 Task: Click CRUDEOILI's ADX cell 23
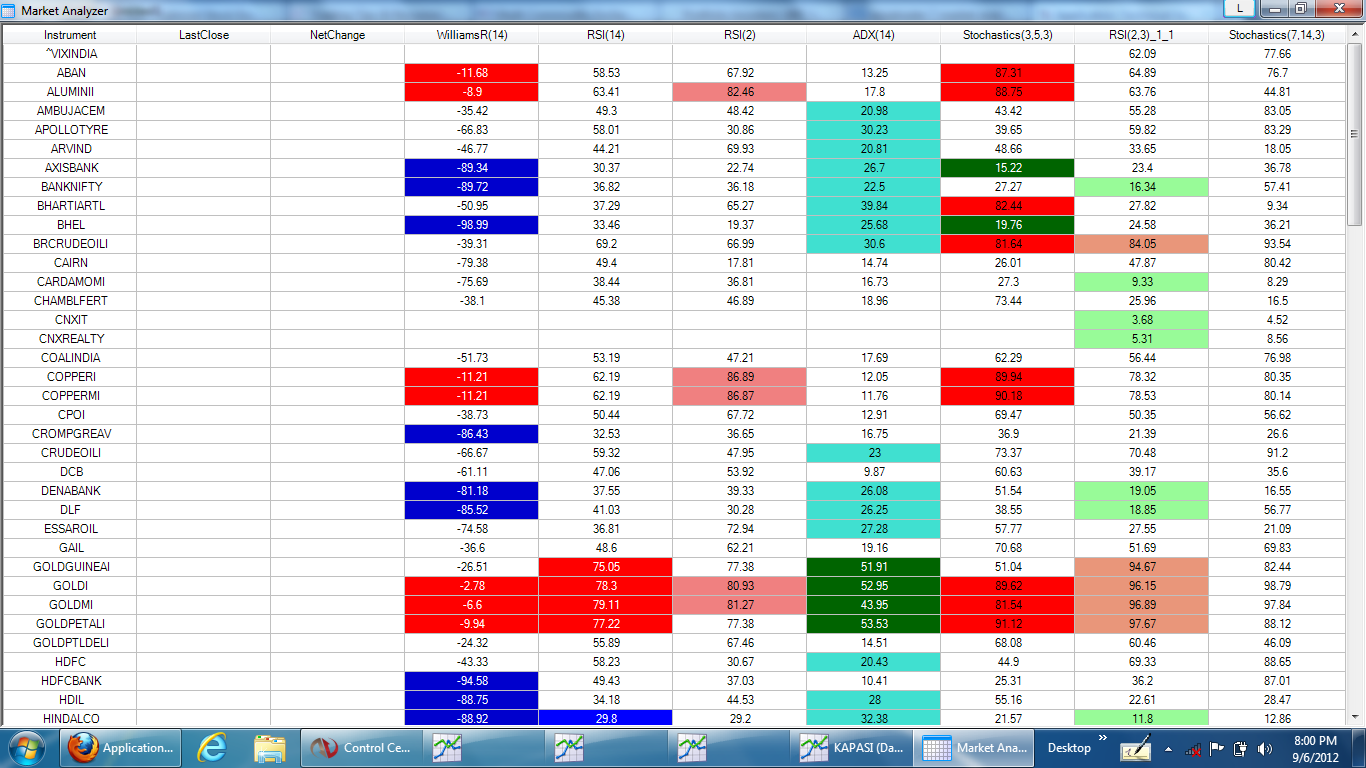point(874,453)
